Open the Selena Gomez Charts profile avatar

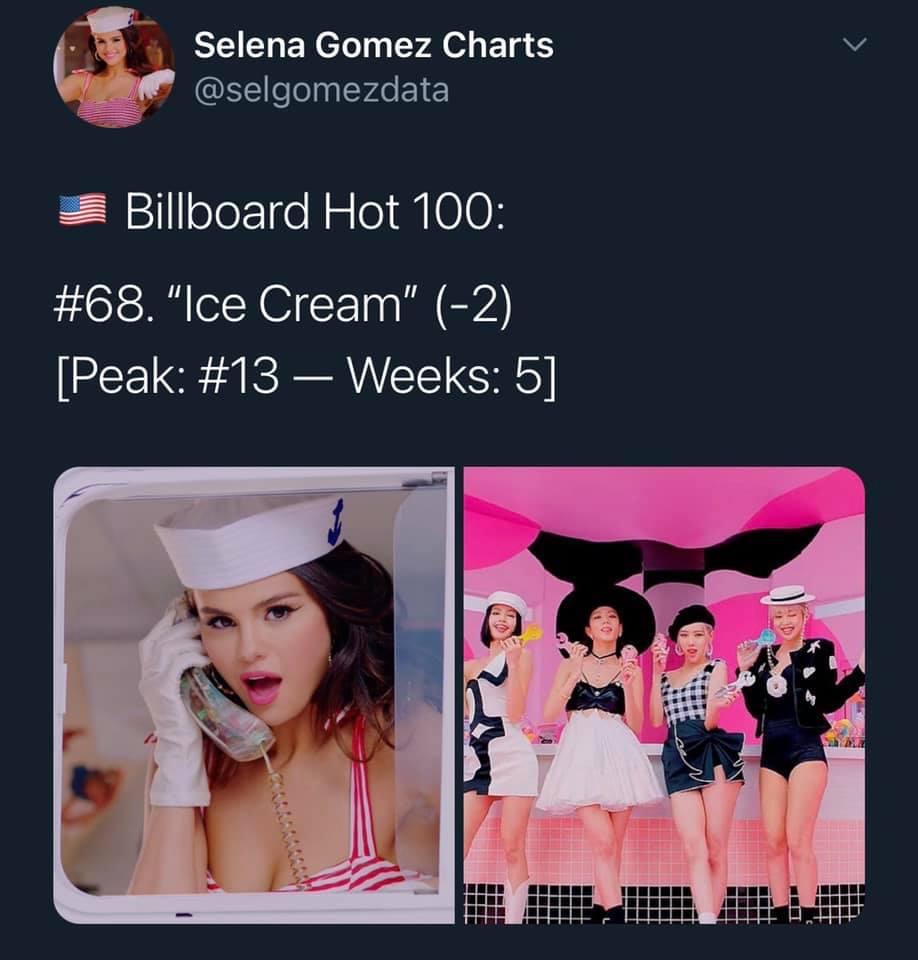tap(114, 67)
